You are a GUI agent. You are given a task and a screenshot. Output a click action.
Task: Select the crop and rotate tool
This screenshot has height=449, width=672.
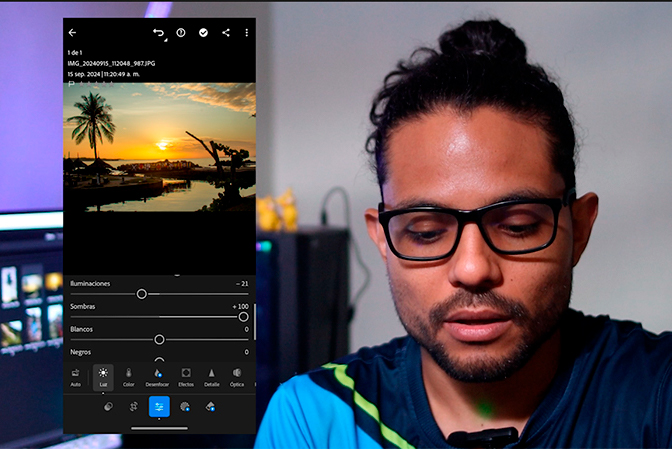133,407
